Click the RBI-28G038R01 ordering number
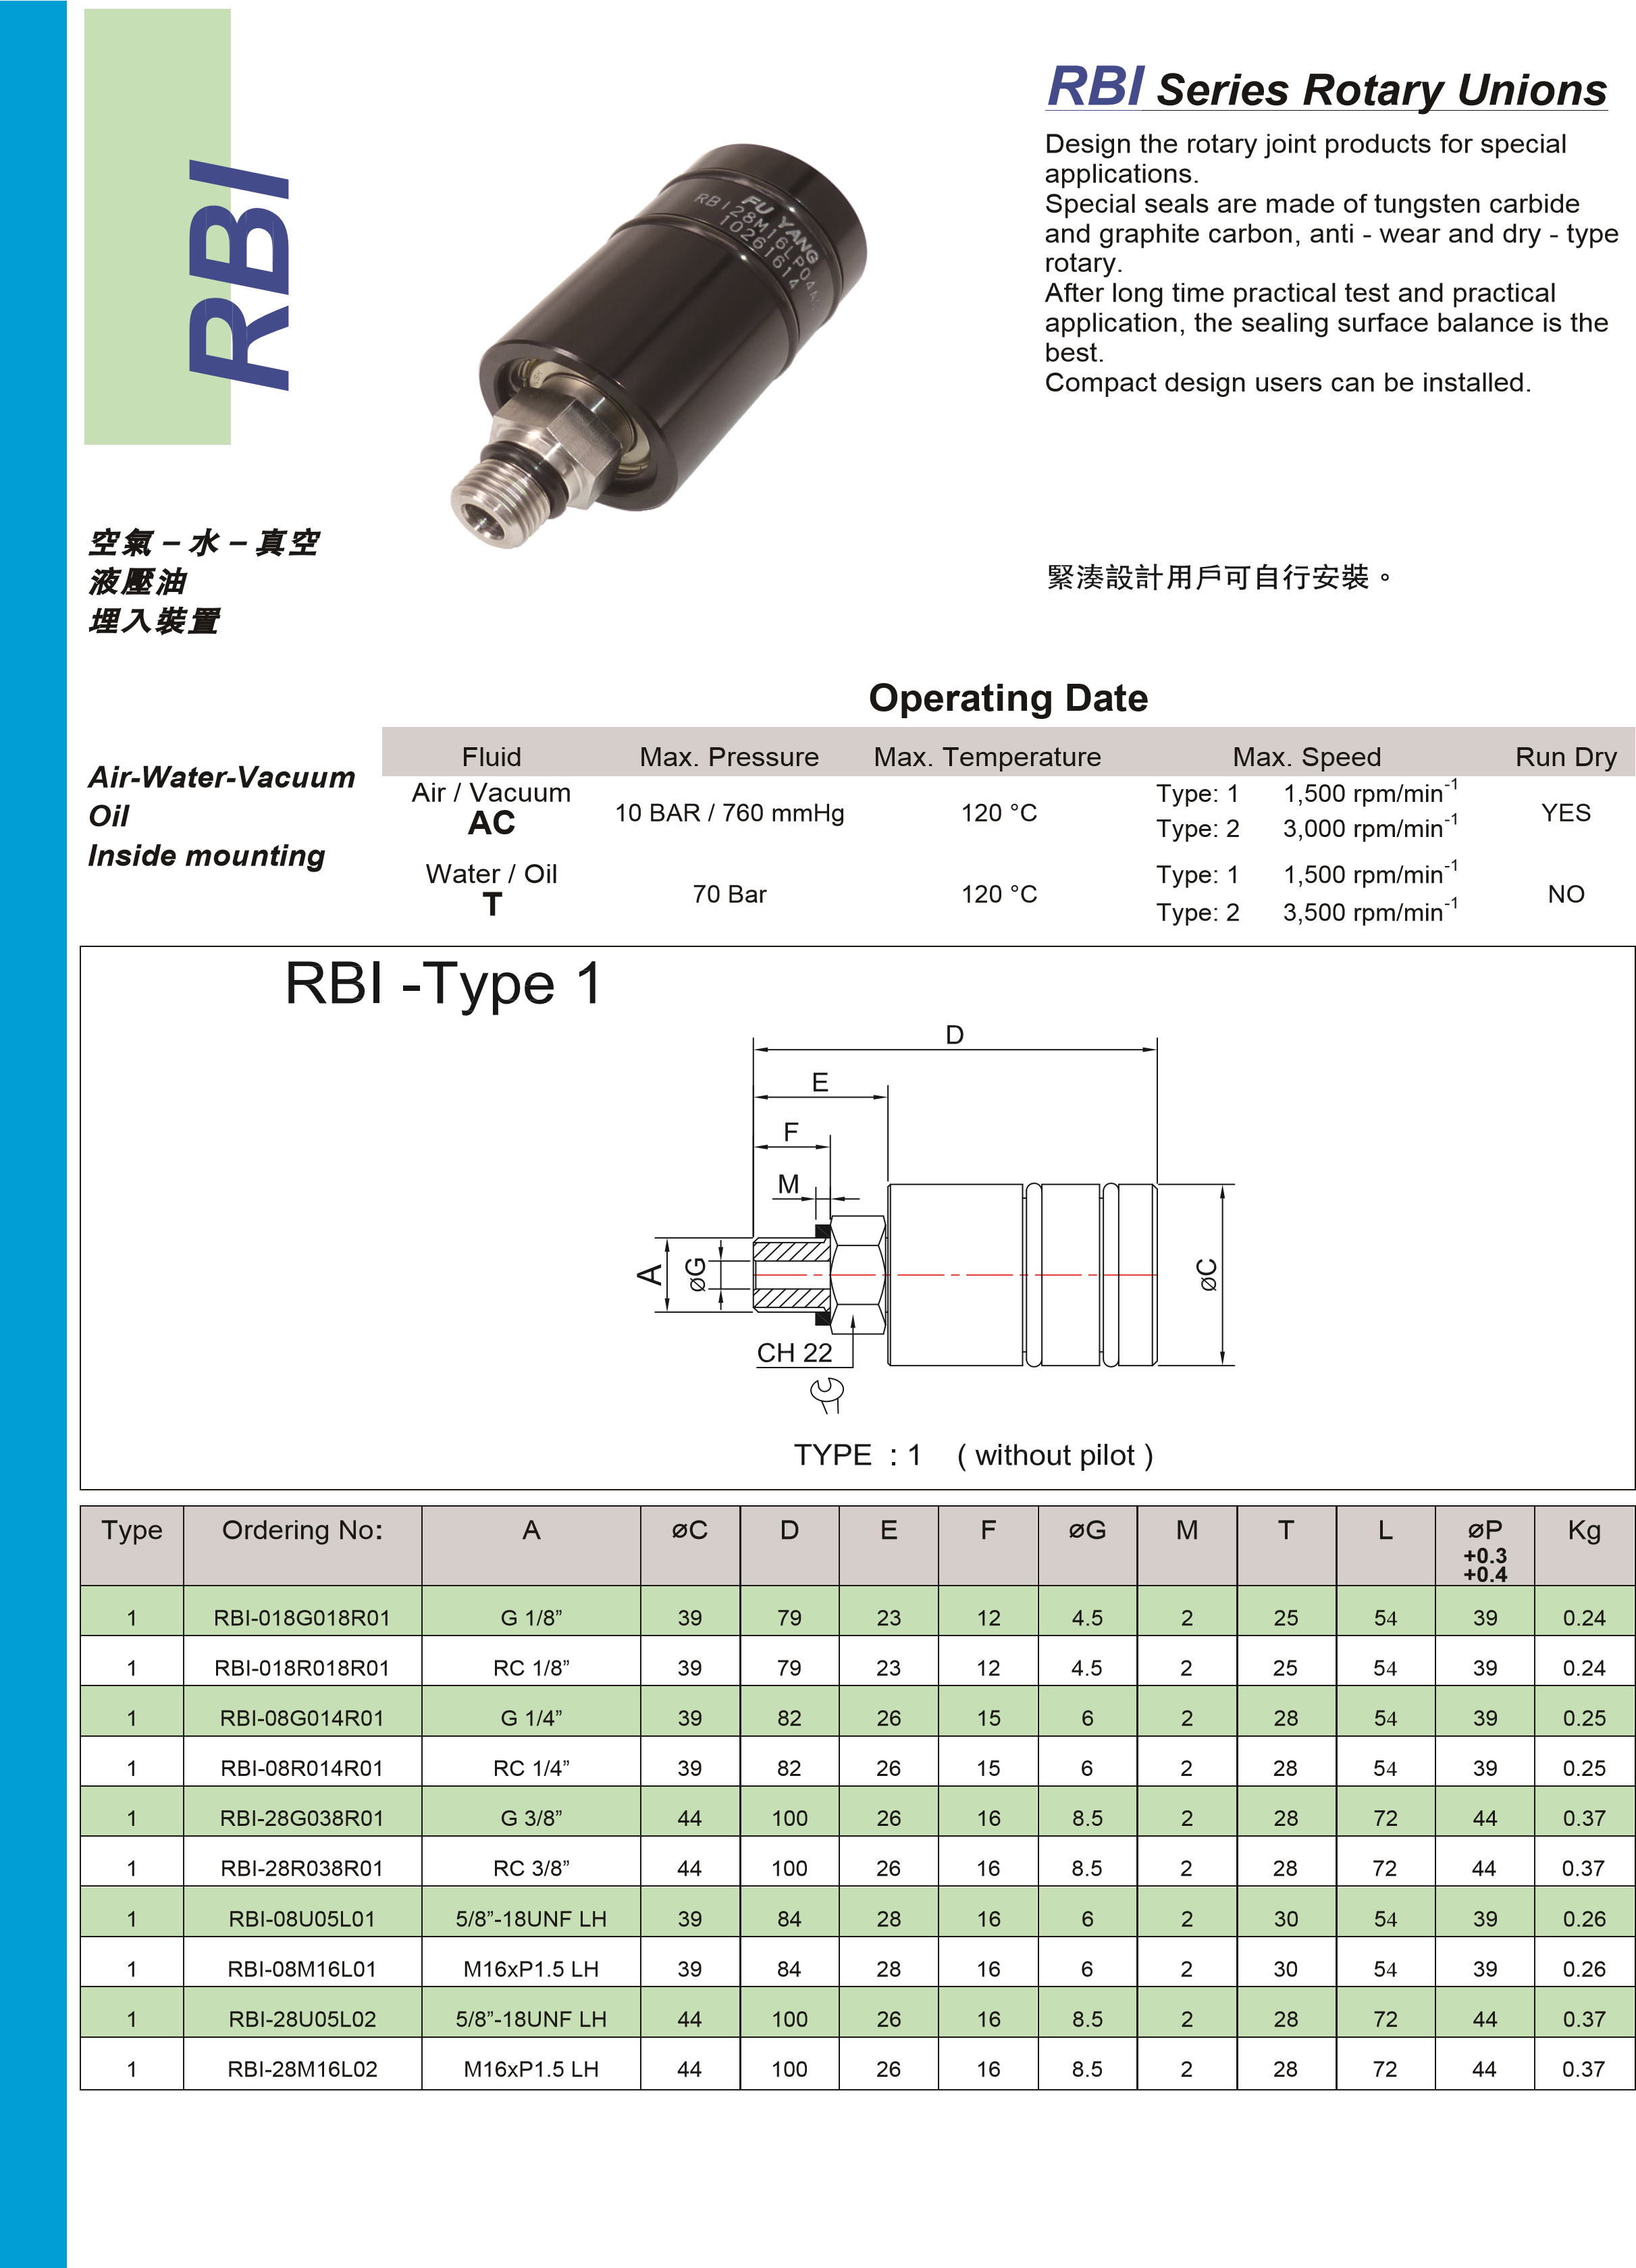This screenshot has height=2268, width=1636. click(302, 1818)
